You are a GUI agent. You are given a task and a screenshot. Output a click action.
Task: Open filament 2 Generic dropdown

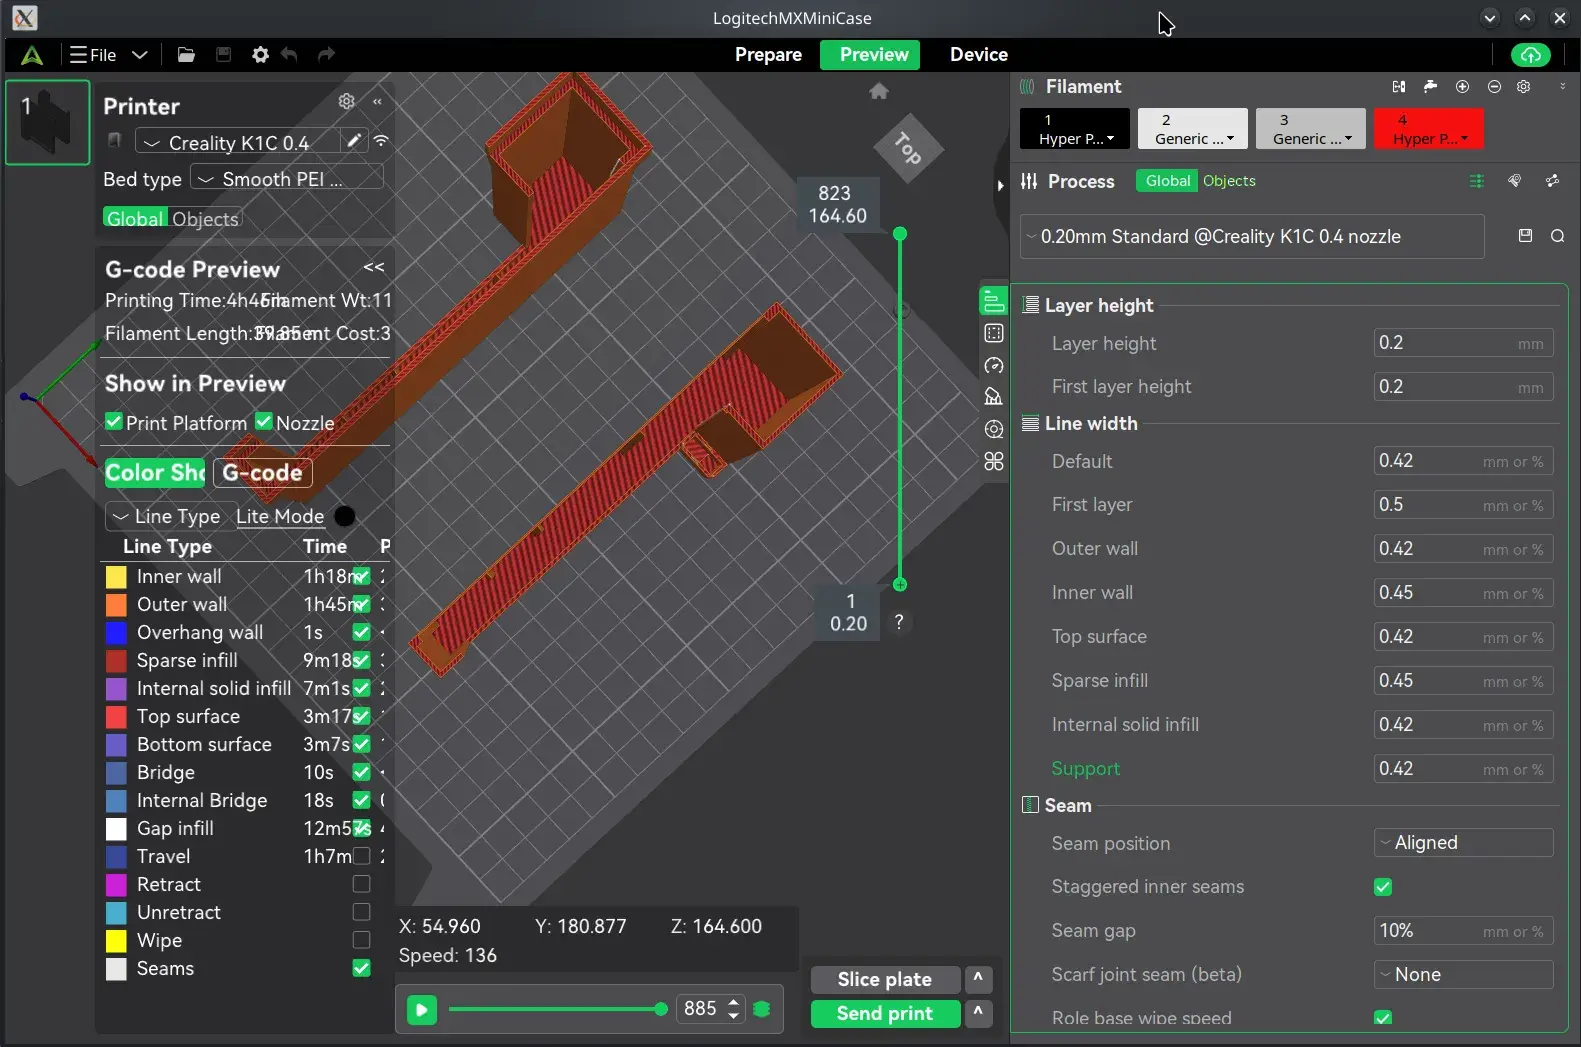[x=1193, y=129]
